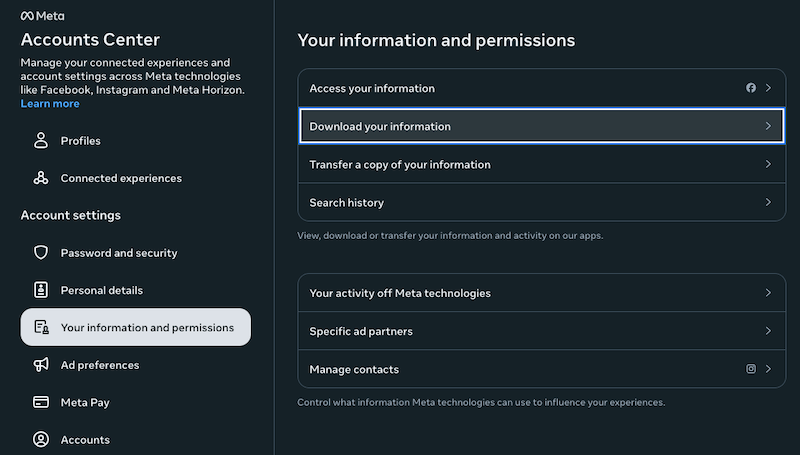This screenshot has height=455, width=800.
Task: Open Transfer a copy chevron arrow
Action: click(x=768, y=164)
